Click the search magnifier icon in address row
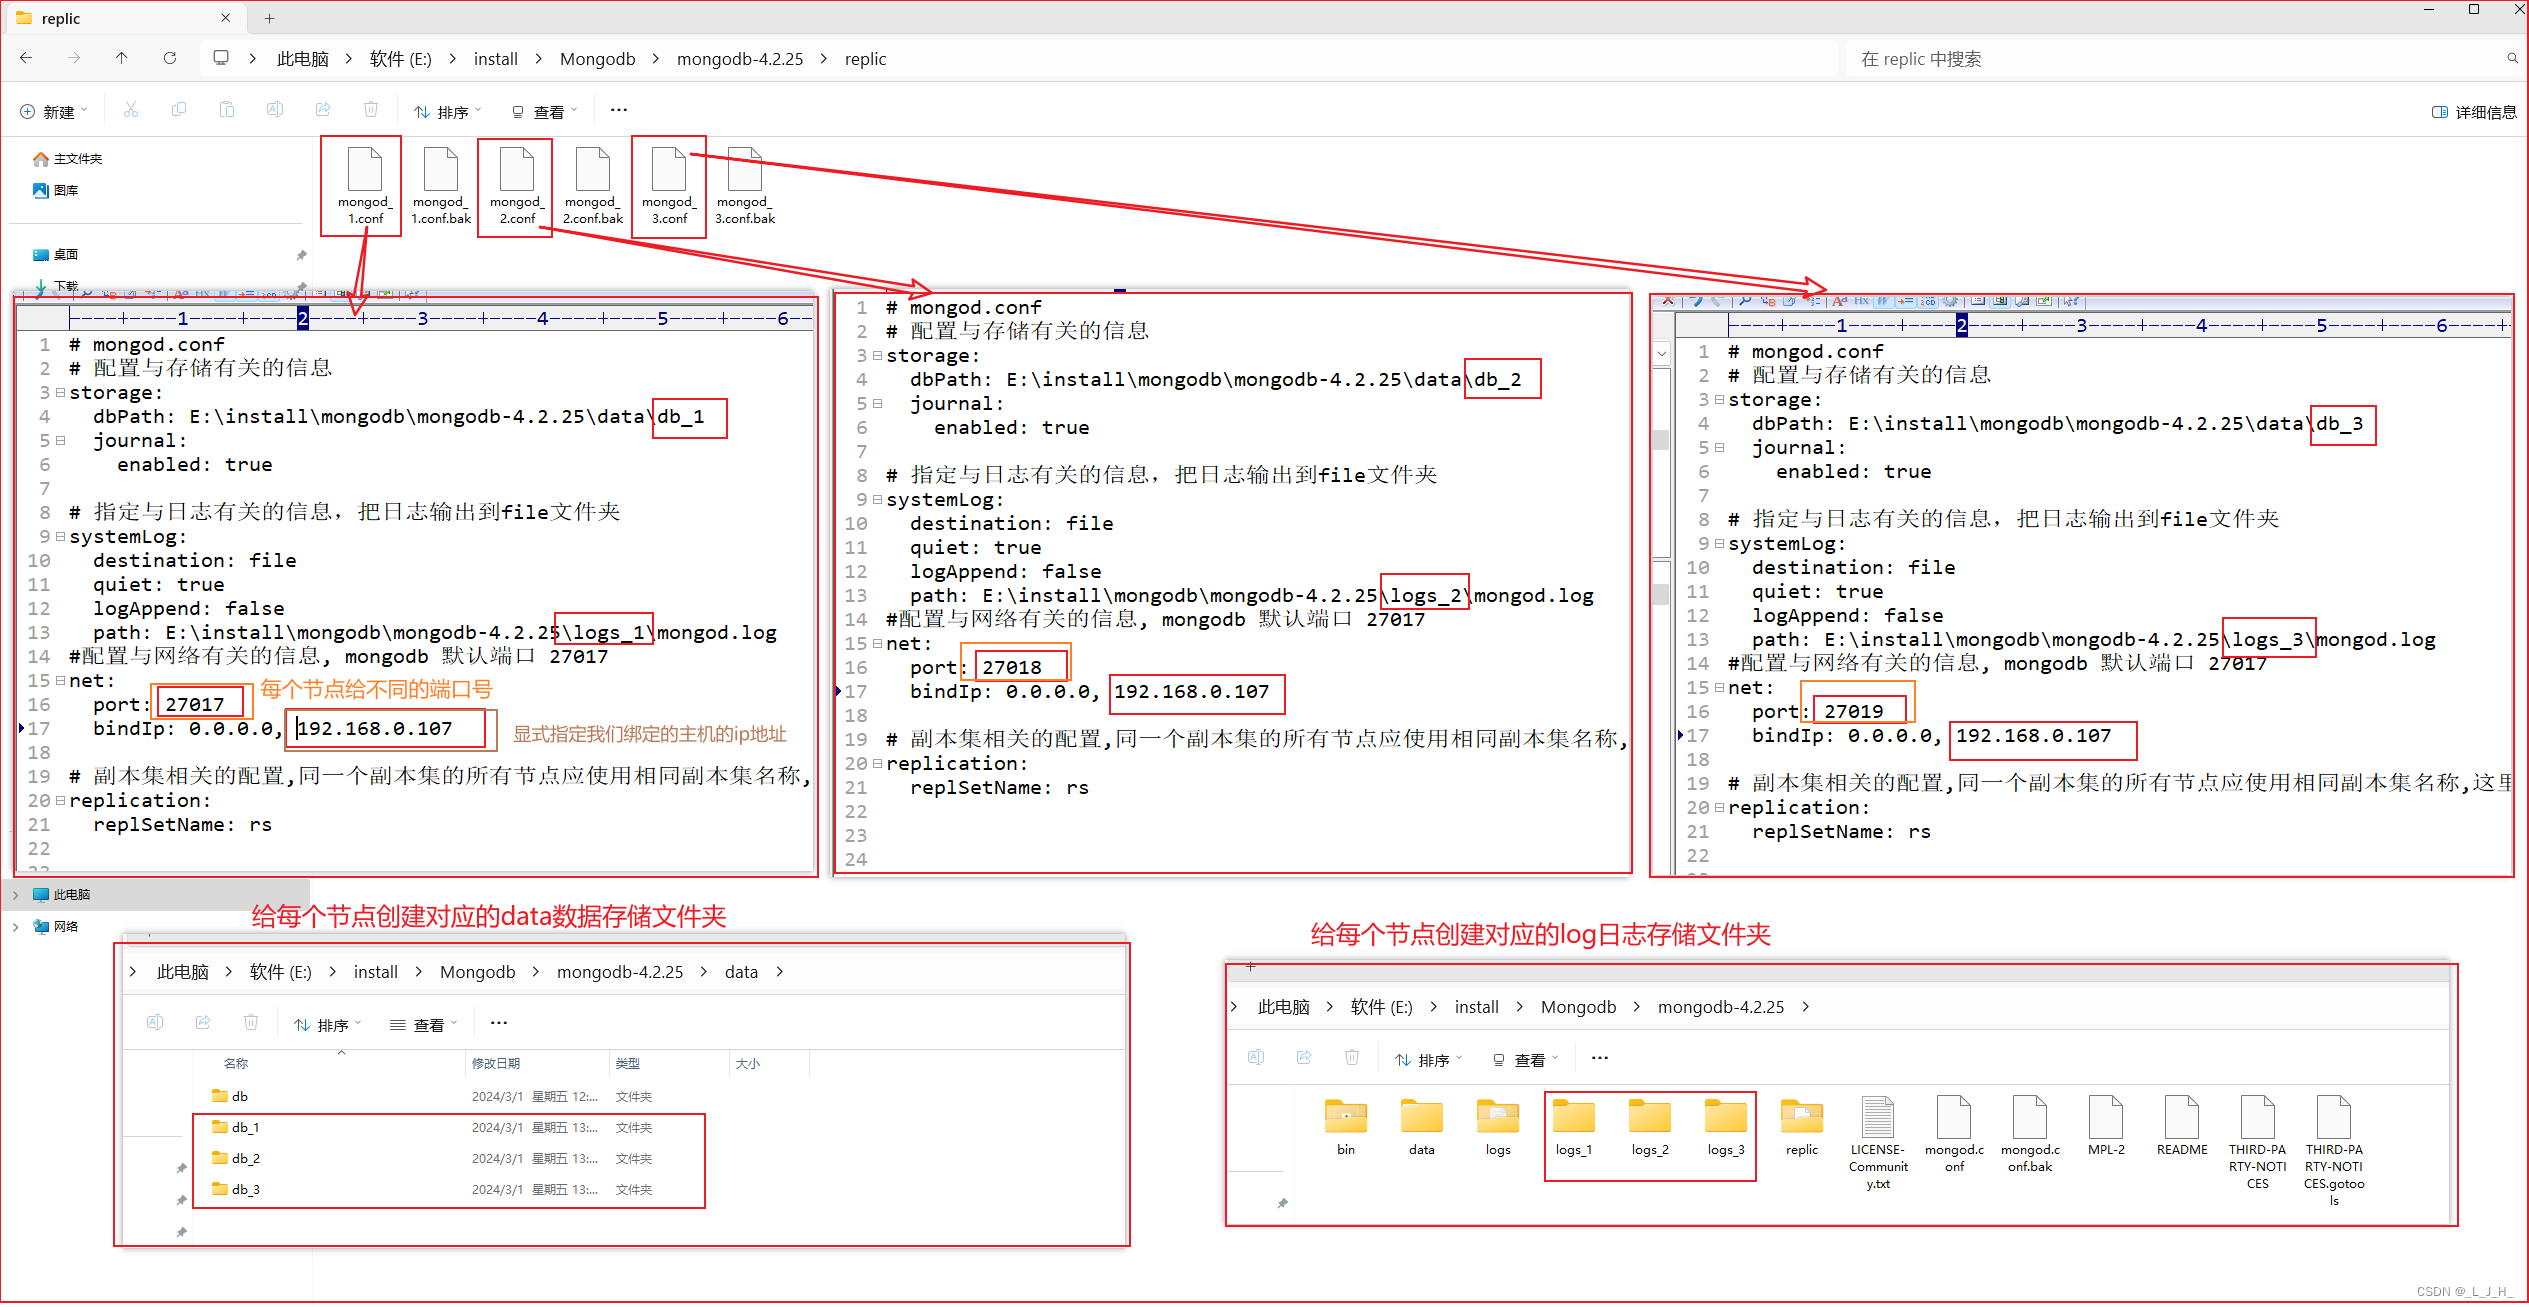Screen dimensions: 2529x1307 [2512, 59]
